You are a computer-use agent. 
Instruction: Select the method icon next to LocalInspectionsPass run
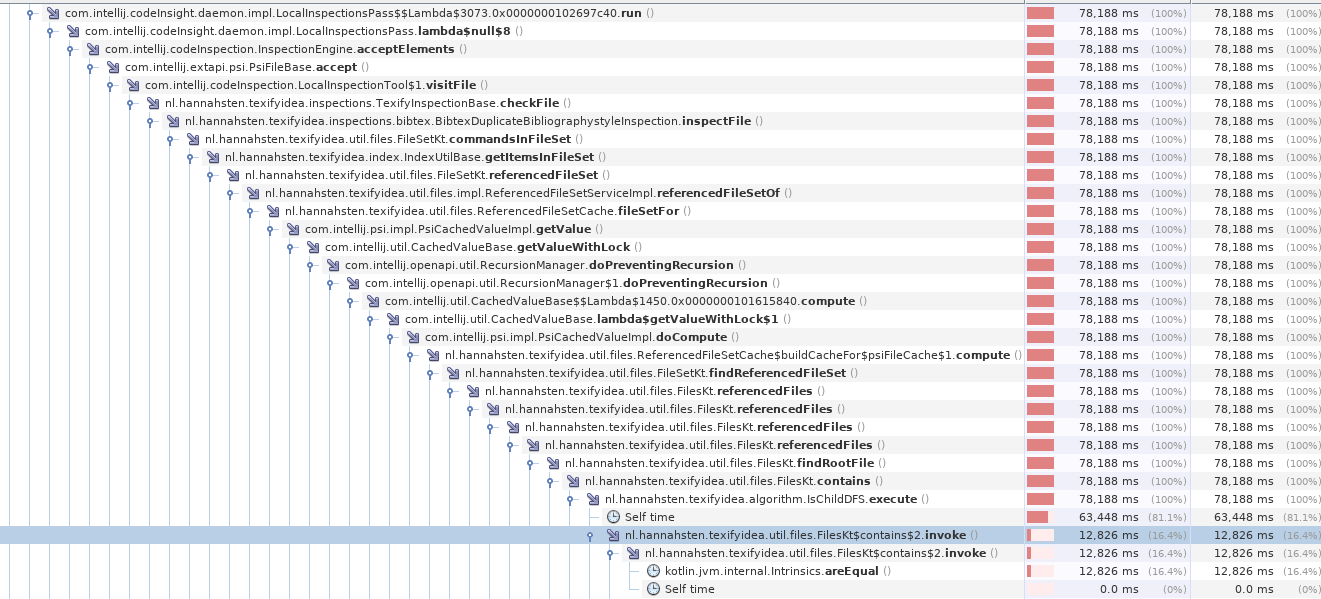(x=52, y=13)
